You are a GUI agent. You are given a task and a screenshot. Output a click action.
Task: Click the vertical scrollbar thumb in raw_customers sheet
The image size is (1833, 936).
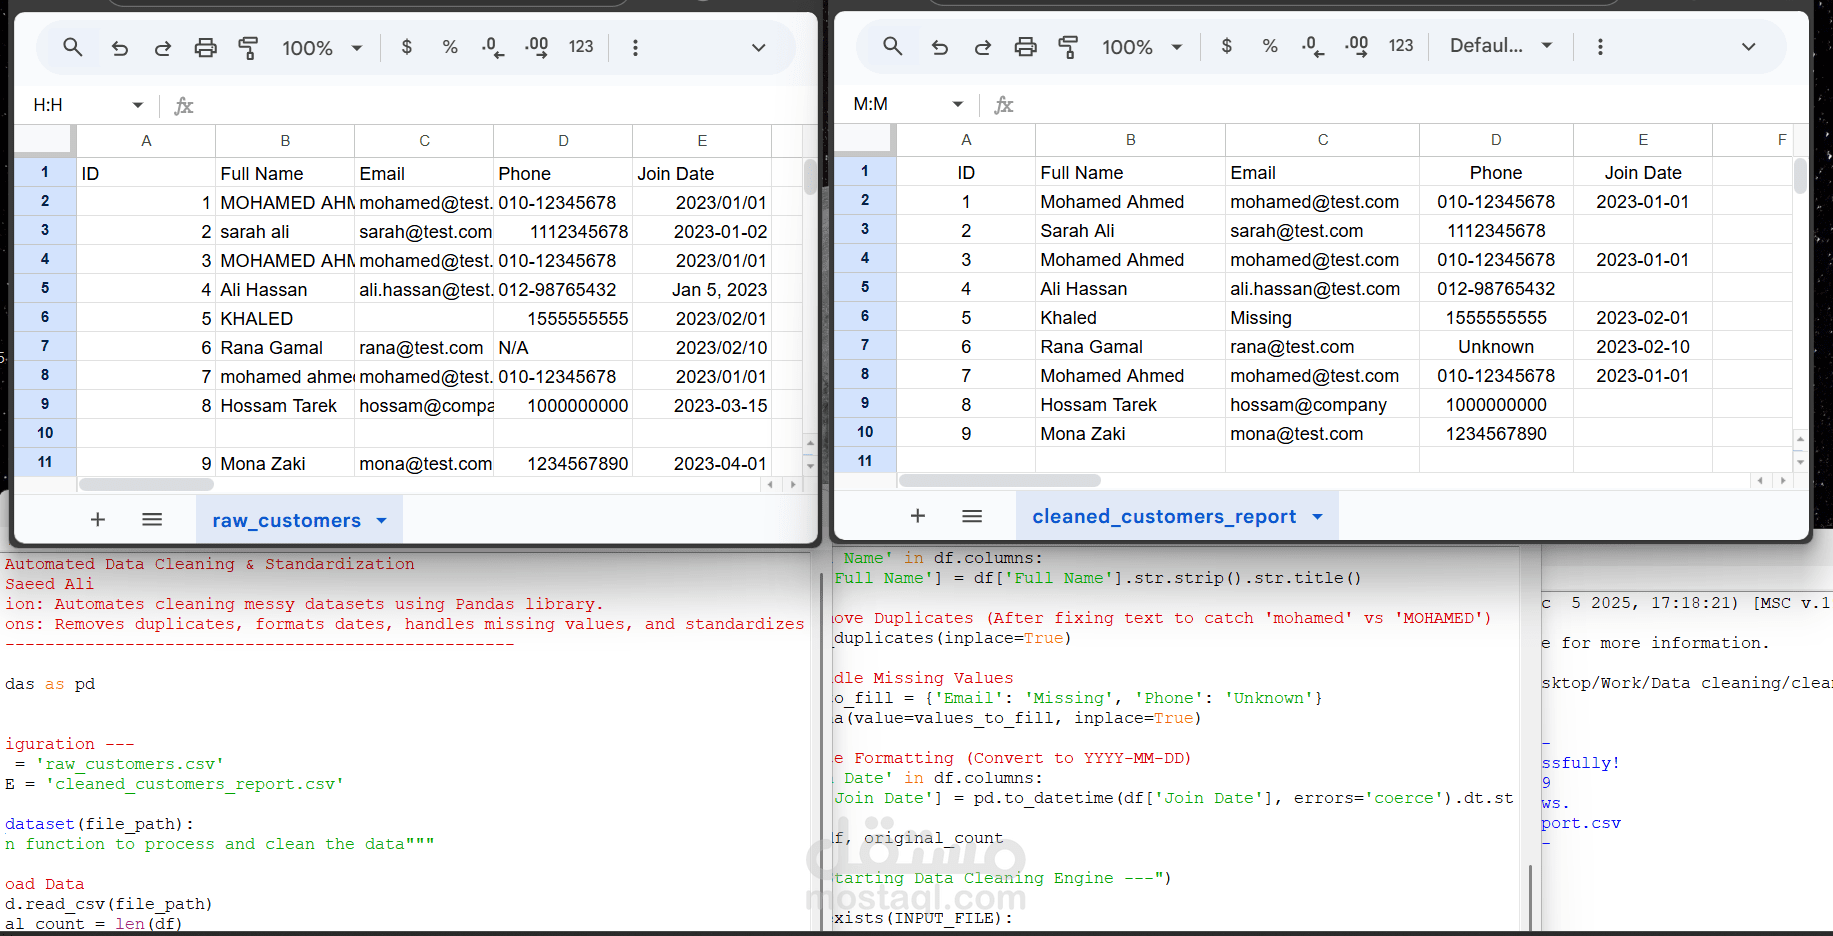[810, 176]
